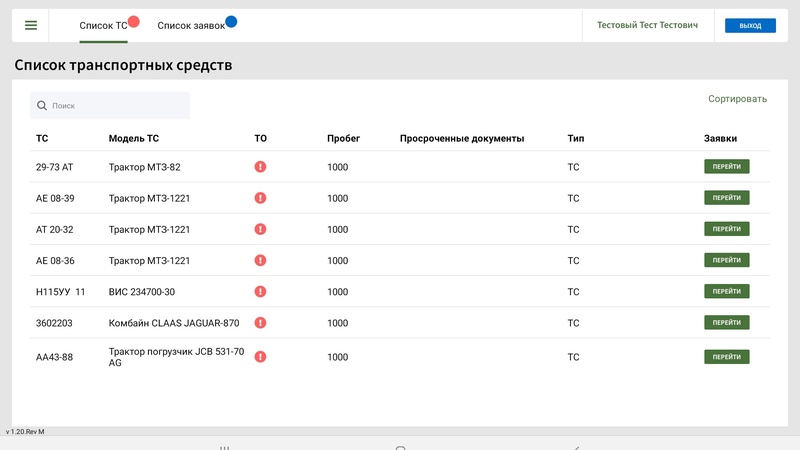Focus the Поиск search field

(x=115, y=105)
